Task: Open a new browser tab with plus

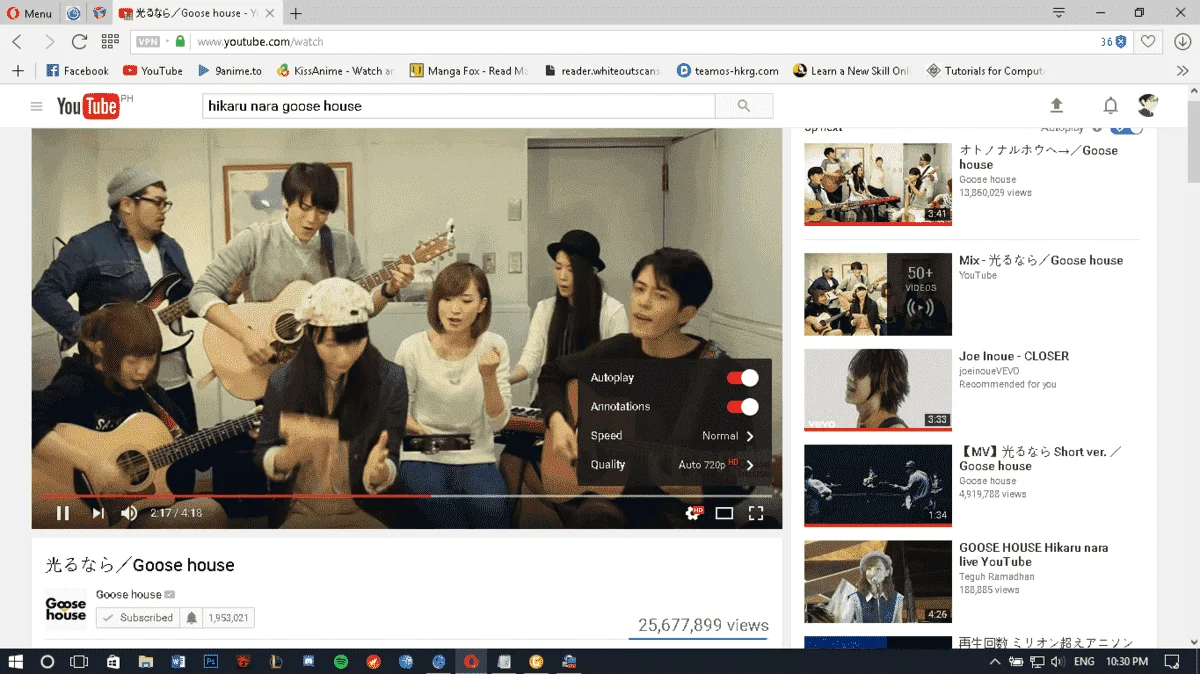Action: click(x=296, y=13)
